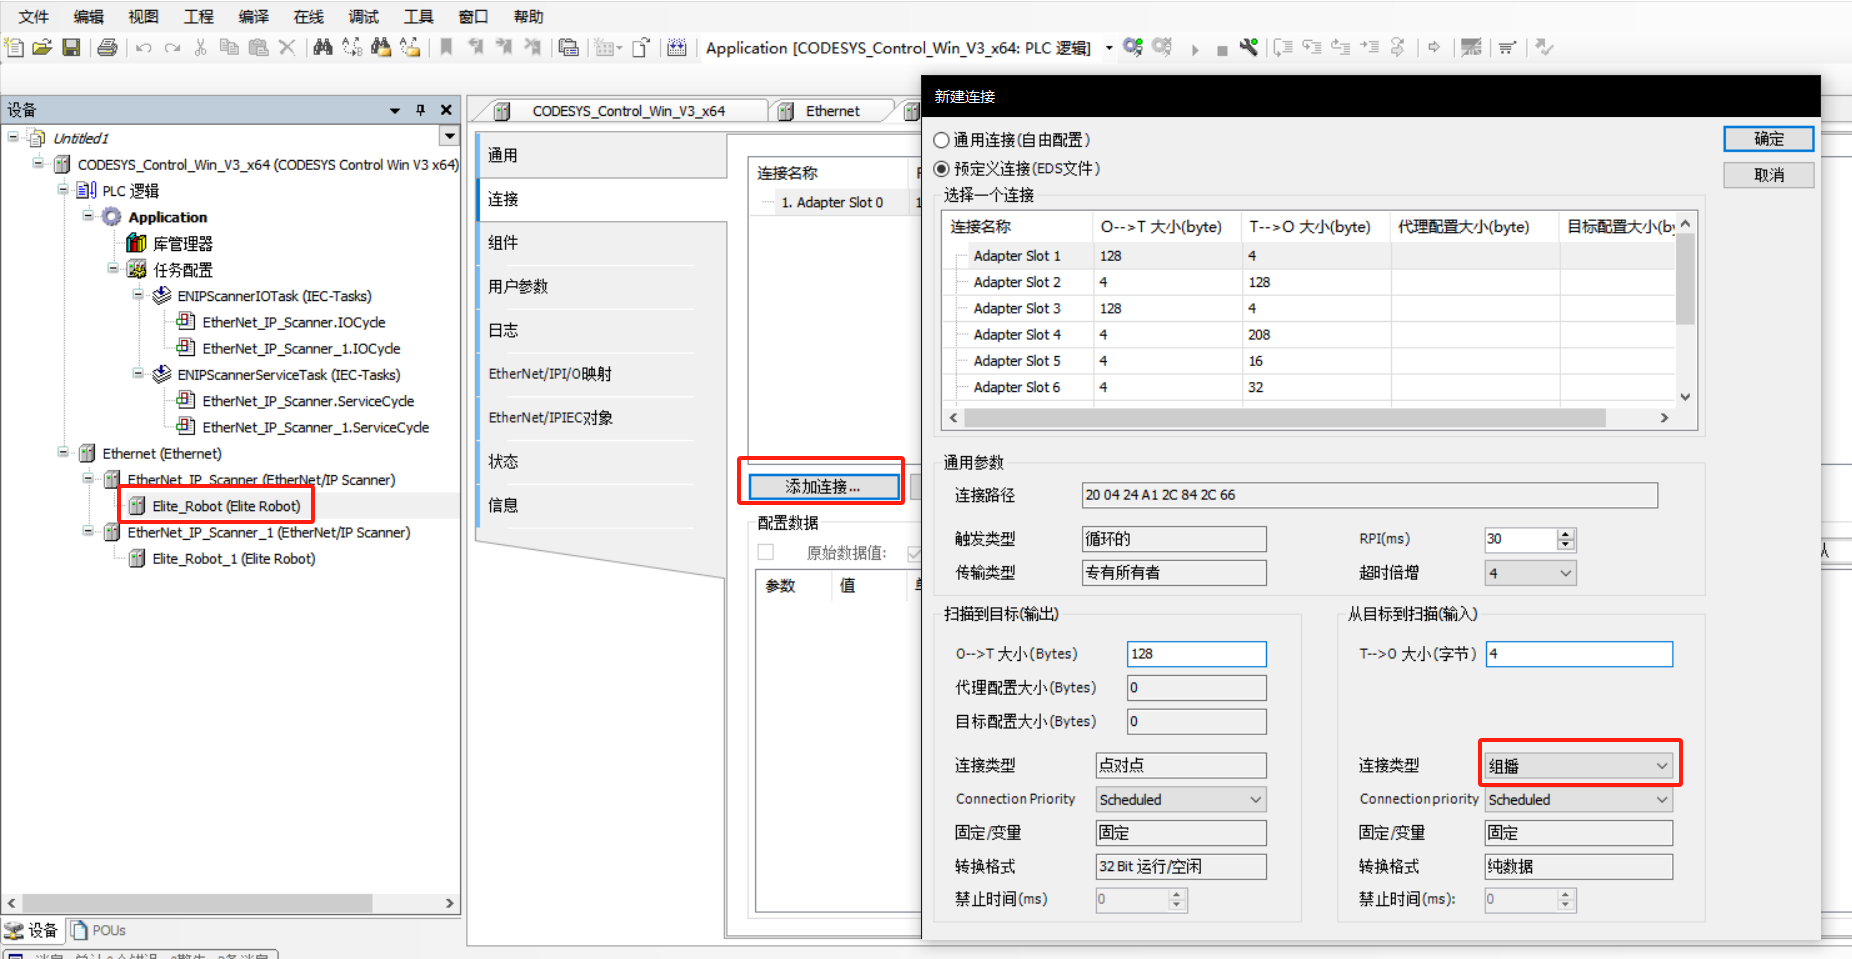
Task: Click the Build wrench icon in toolbar
Action: point(1248,47)
